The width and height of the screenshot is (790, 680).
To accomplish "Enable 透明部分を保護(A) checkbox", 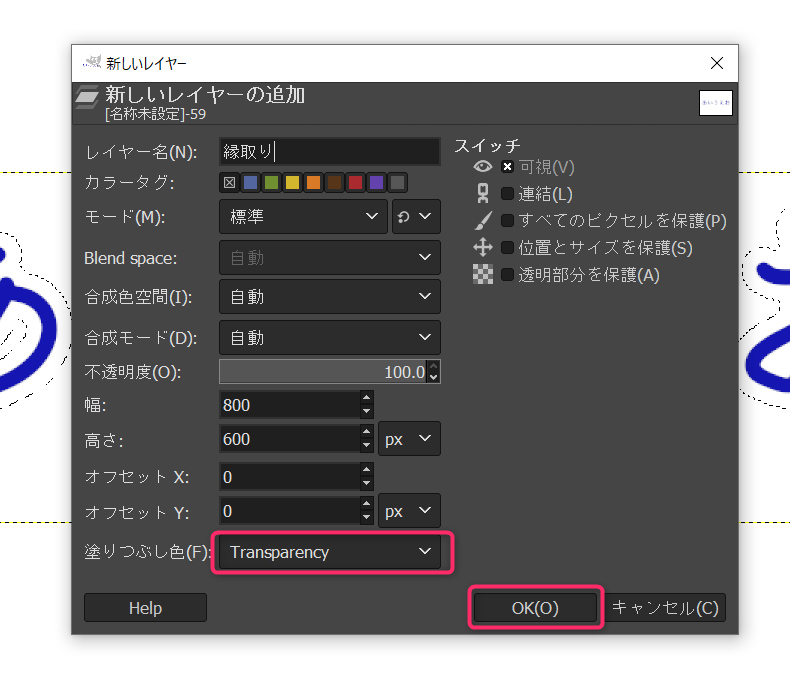I will pyautogui.click(x=507, y=275).
